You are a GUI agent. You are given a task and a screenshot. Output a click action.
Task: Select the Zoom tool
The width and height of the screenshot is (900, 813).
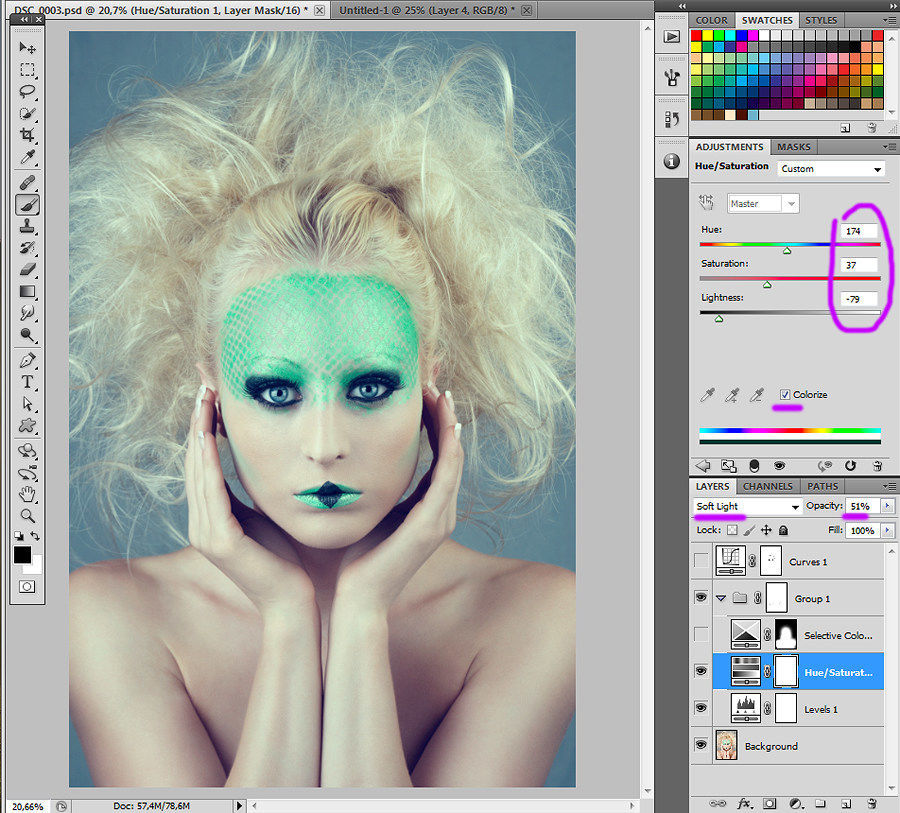point(27,516)
